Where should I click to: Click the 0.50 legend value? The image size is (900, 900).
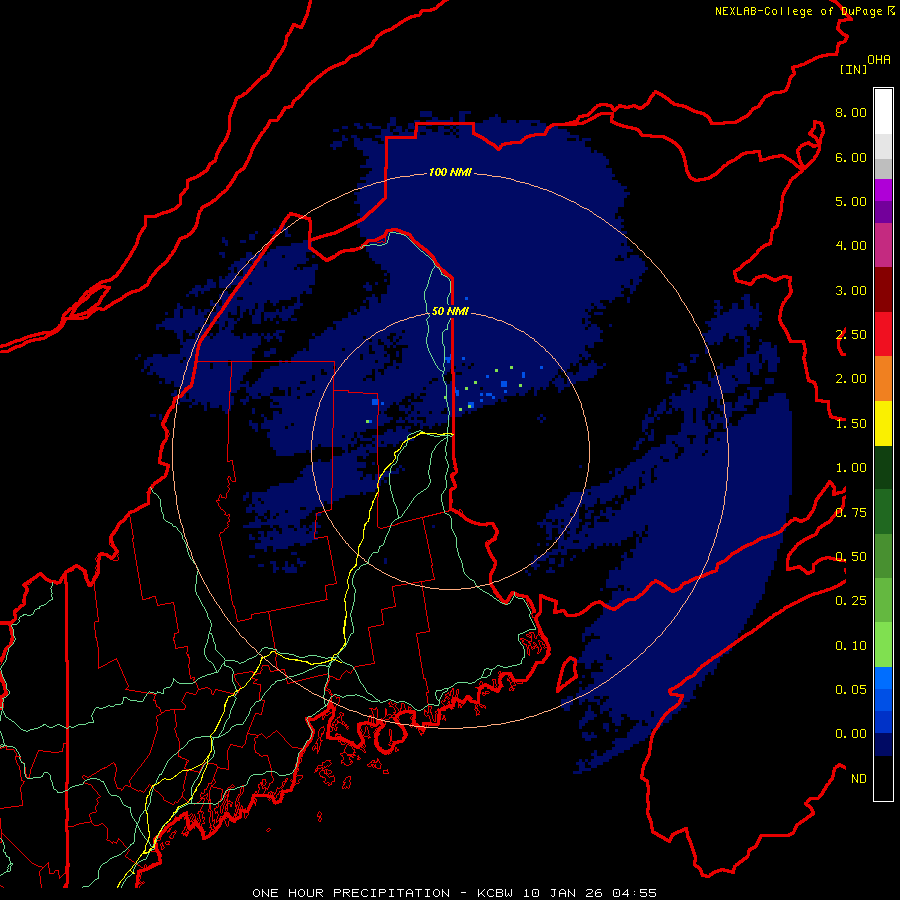click(851, 557)
